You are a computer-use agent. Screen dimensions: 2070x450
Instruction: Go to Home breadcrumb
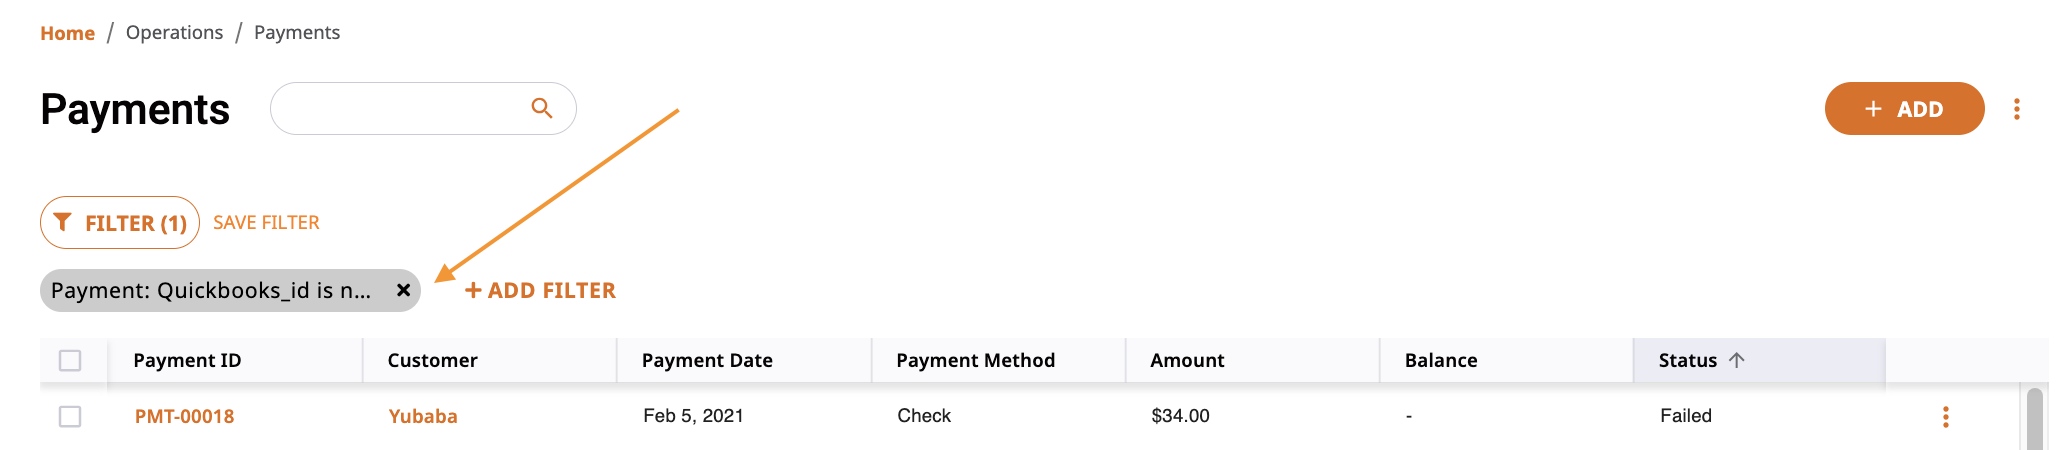tap(67, 33)
